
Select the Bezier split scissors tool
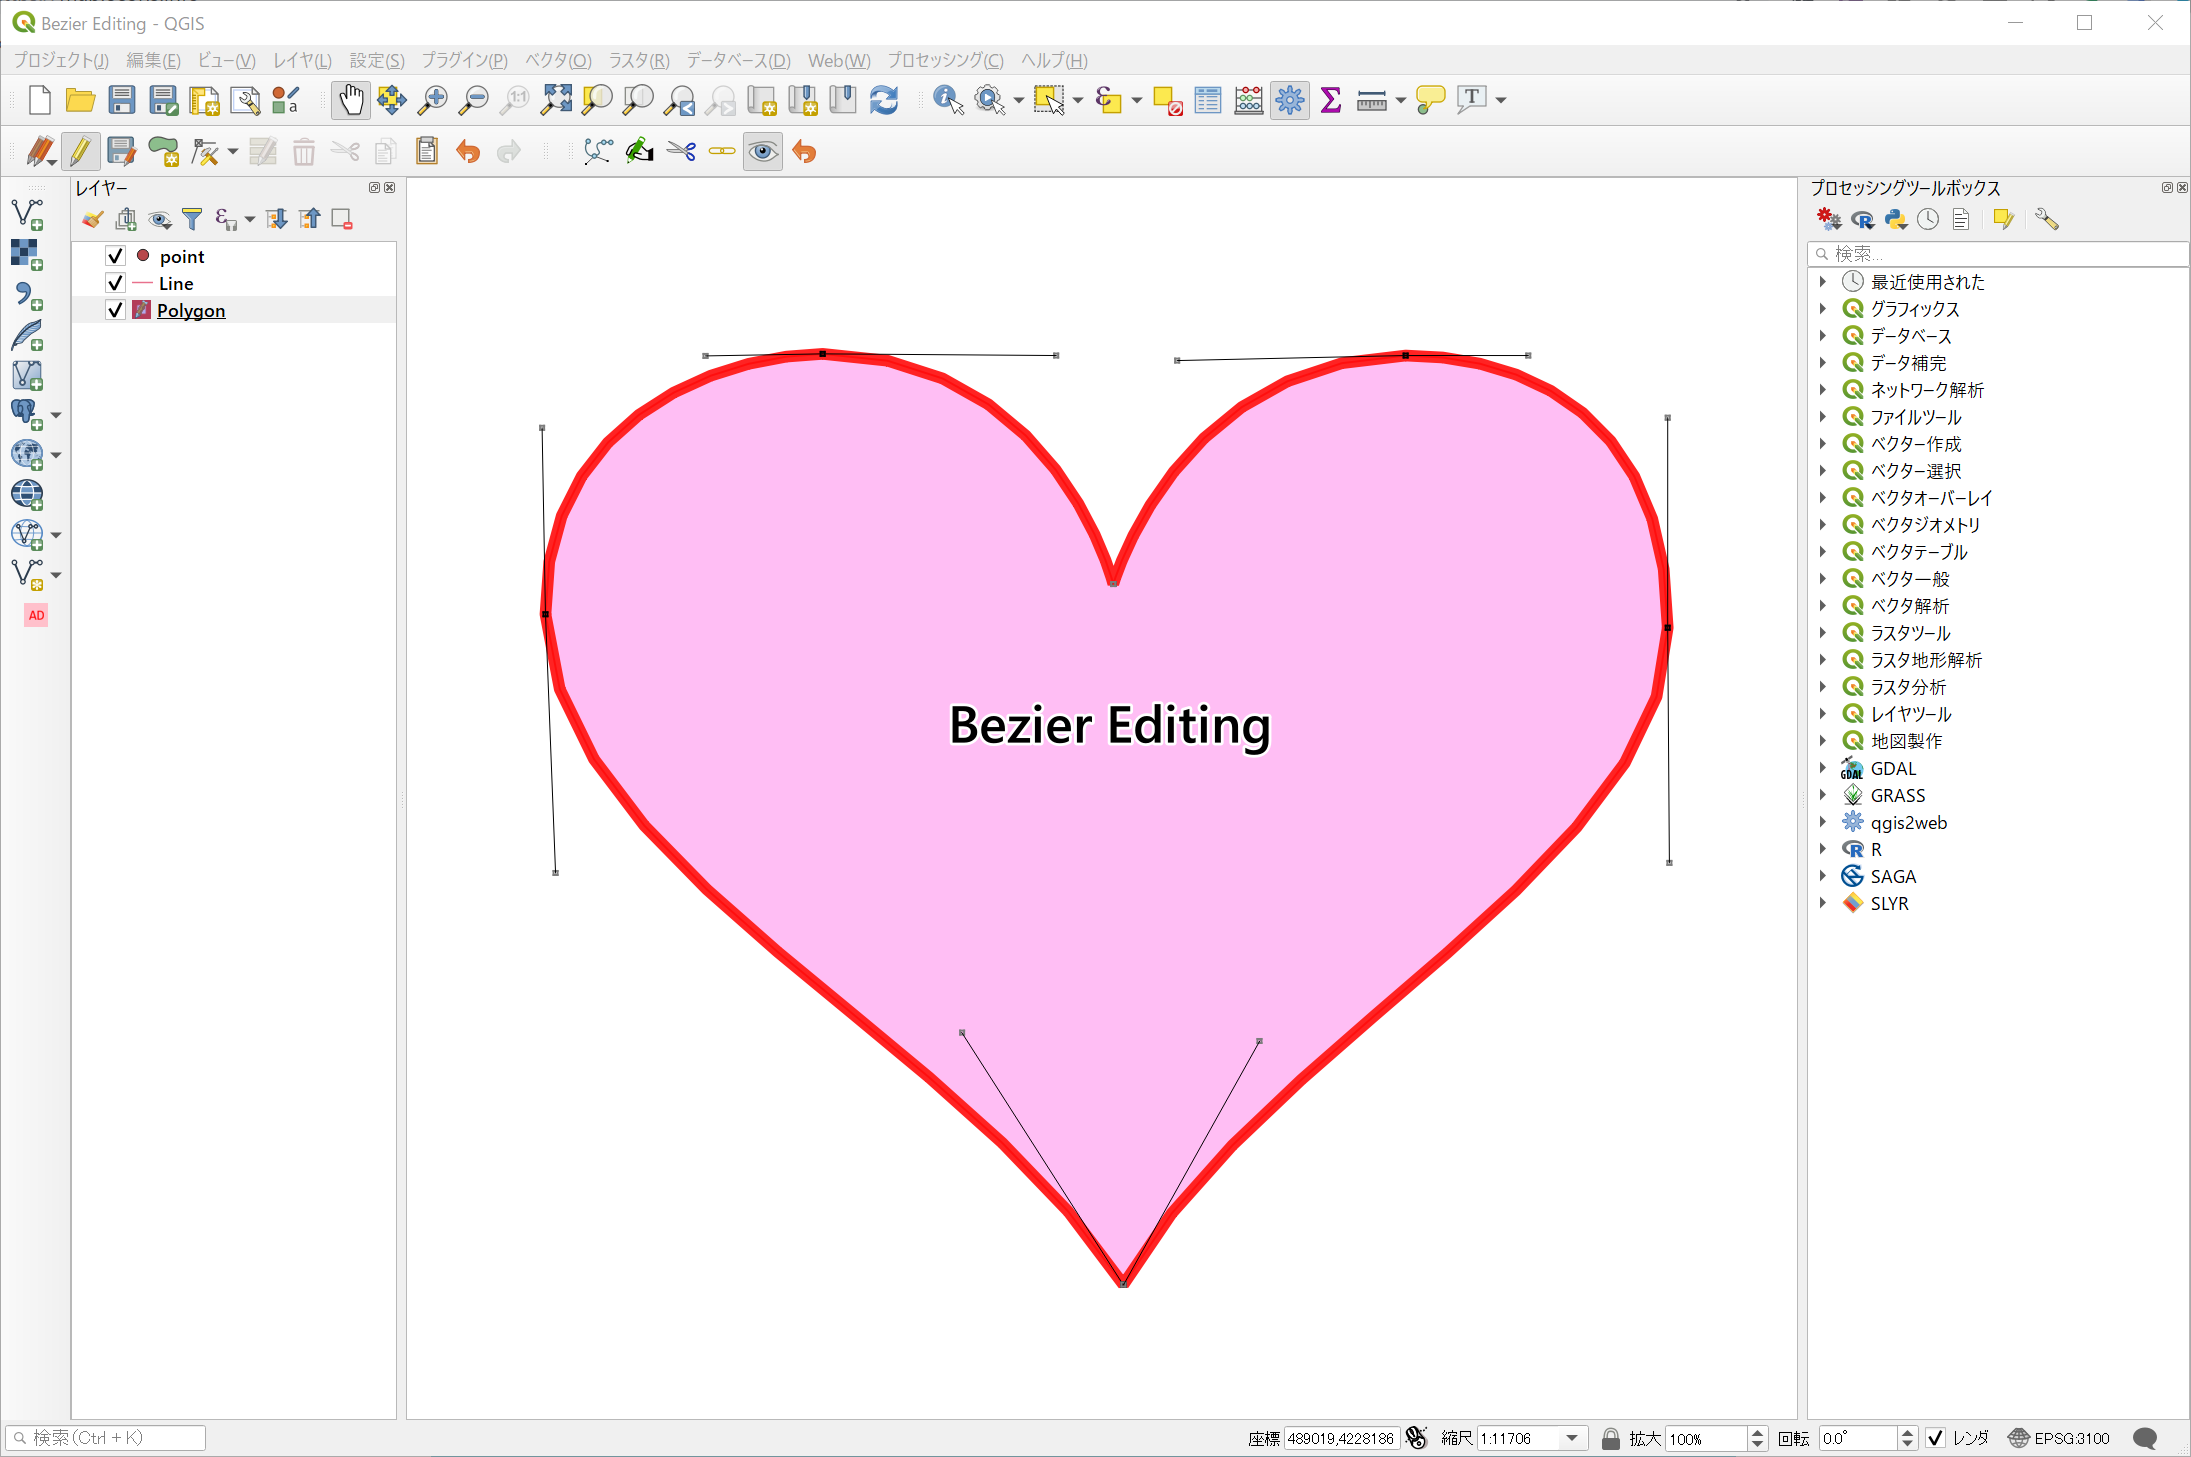click(x=681, y=151)
